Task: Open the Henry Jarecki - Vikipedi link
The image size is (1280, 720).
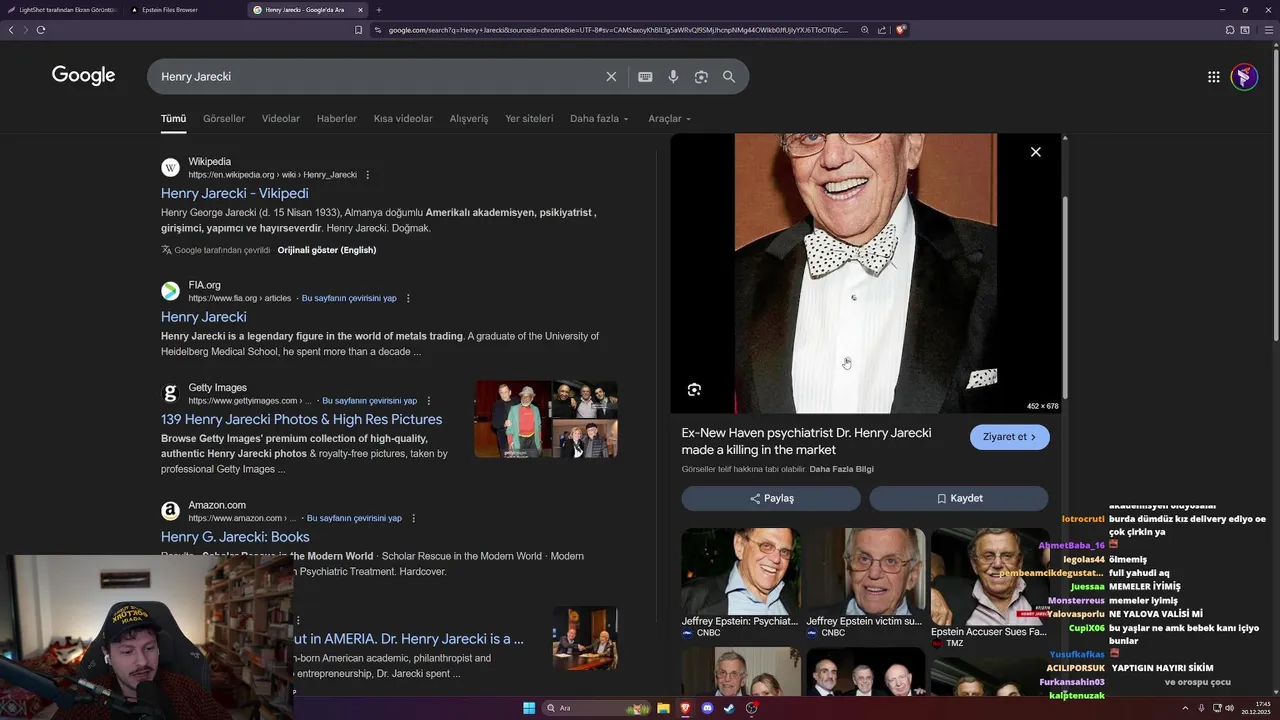Action: tap(235, 193)
